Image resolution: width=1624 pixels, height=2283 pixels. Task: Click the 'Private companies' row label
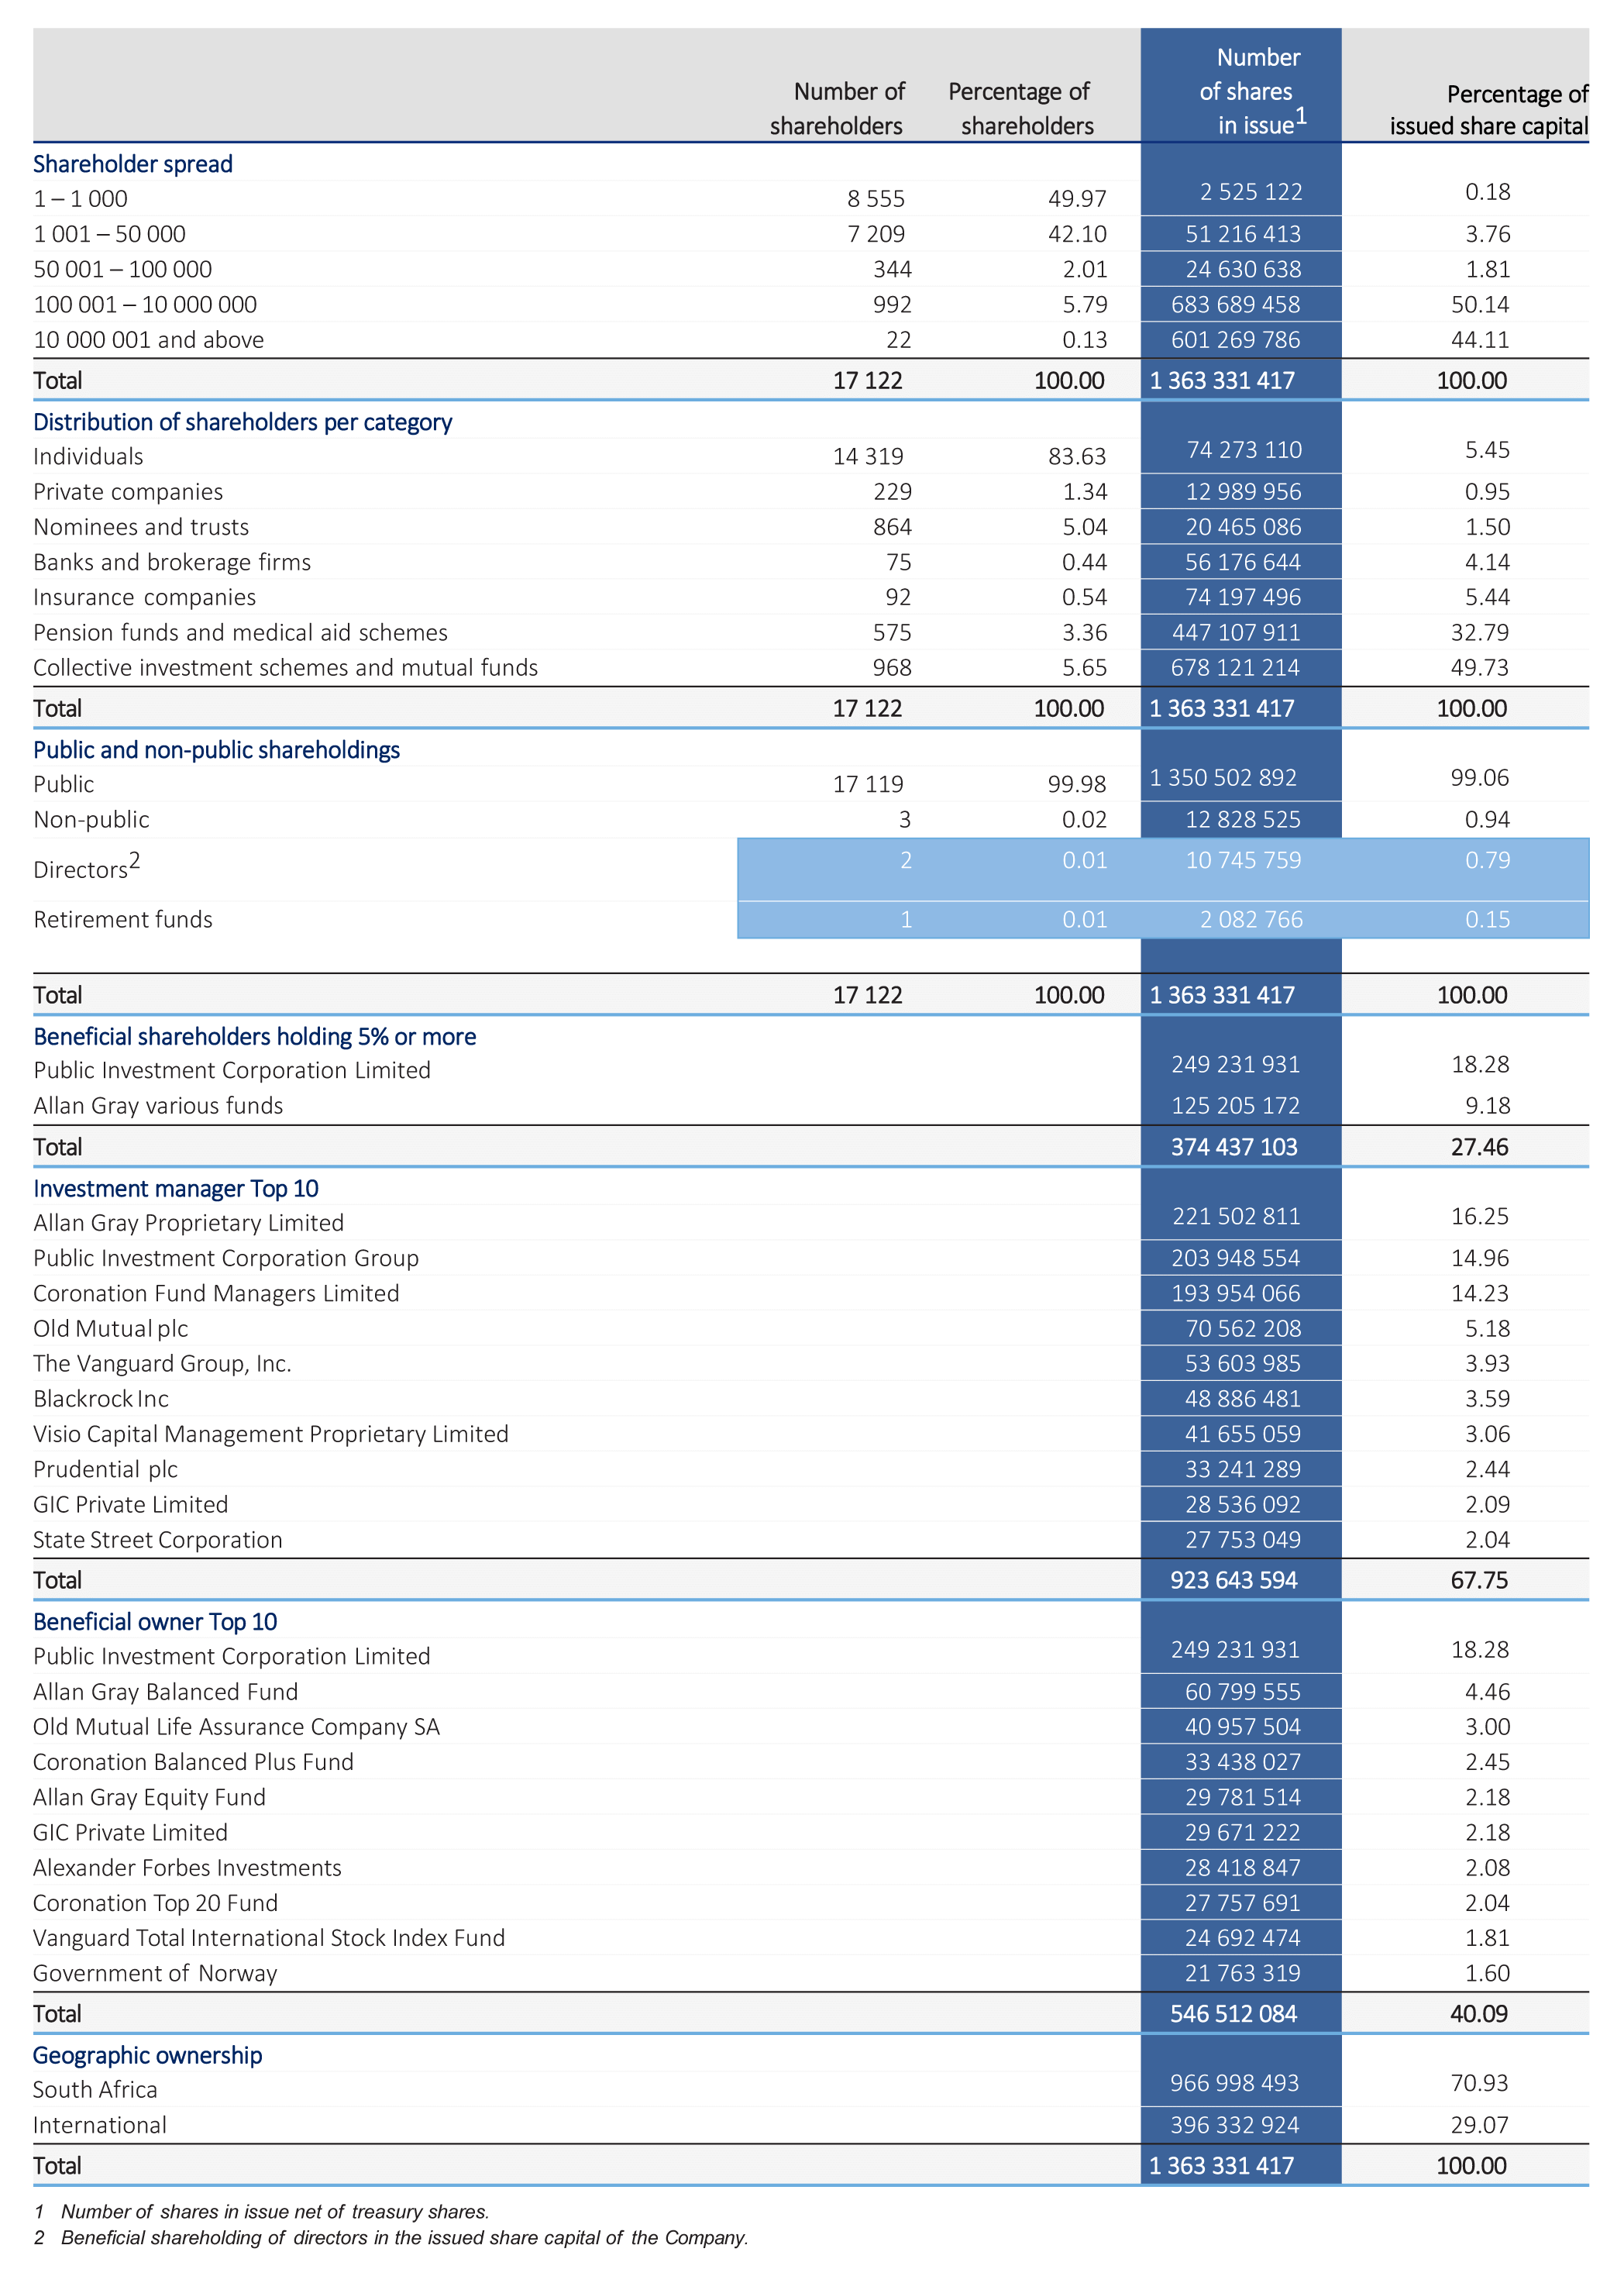128,492
